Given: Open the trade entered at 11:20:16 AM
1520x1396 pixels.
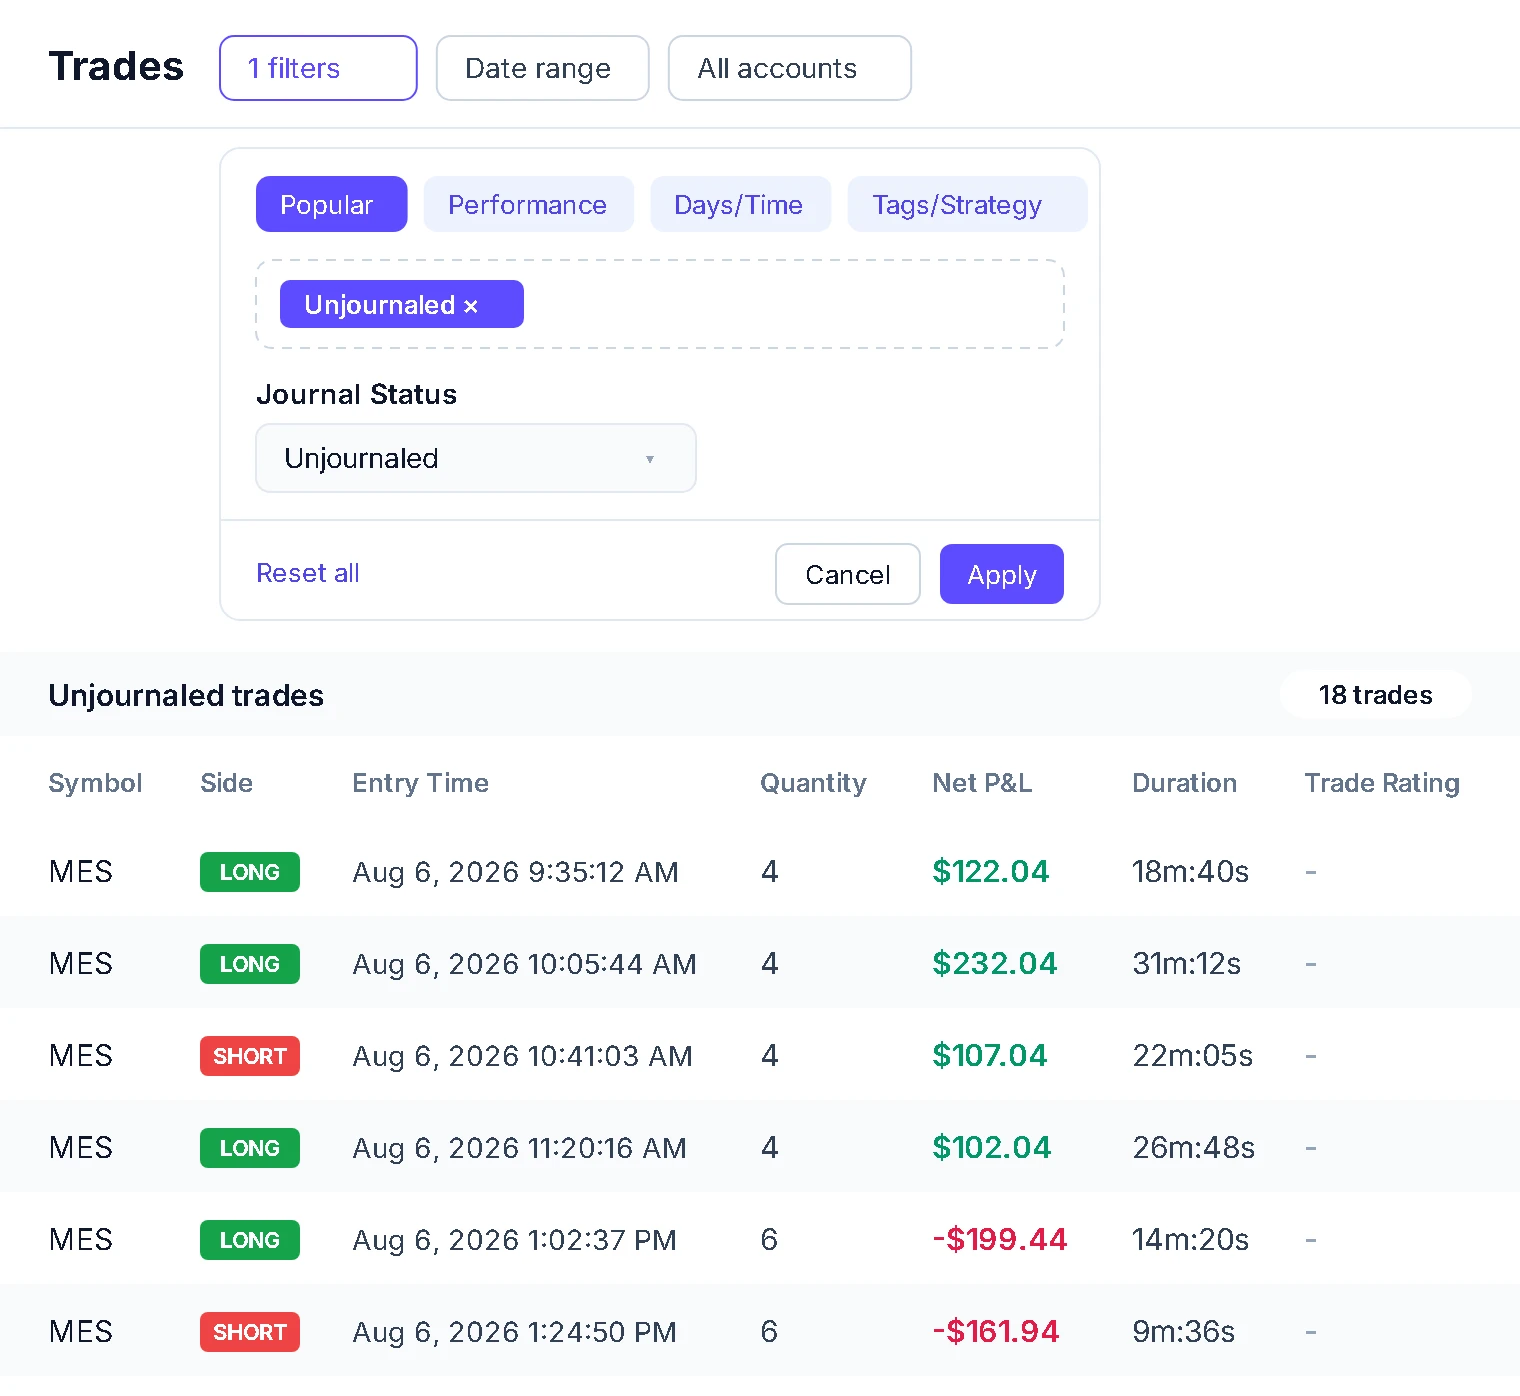Looking at the screenshot, I should [x=760, y=1148].
